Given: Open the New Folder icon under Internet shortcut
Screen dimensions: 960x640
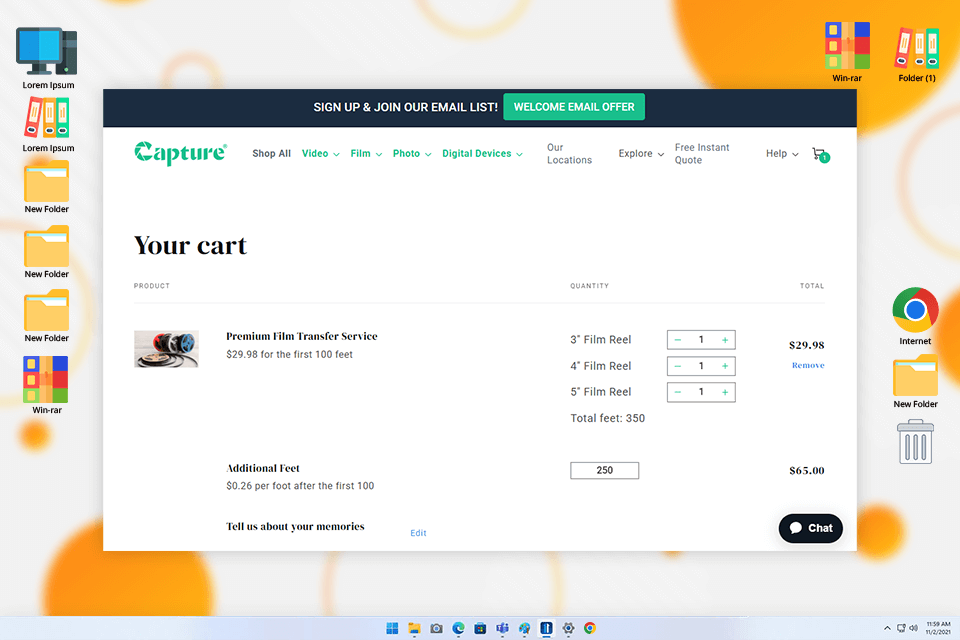Looking at the screenshot, I should (915, 382).
